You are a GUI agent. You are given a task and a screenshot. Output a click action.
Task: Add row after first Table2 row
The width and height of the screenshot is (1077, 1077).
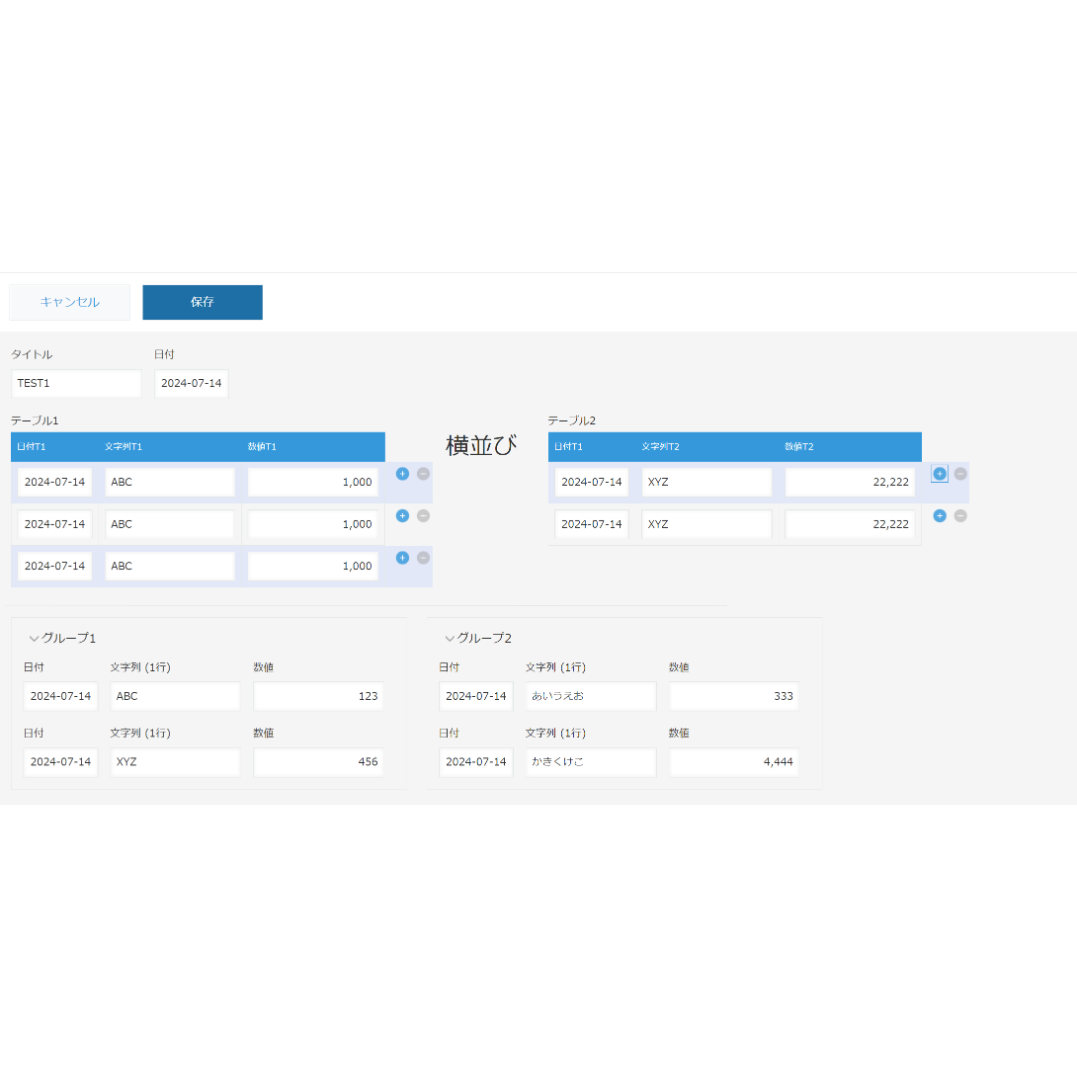(940, 473)
